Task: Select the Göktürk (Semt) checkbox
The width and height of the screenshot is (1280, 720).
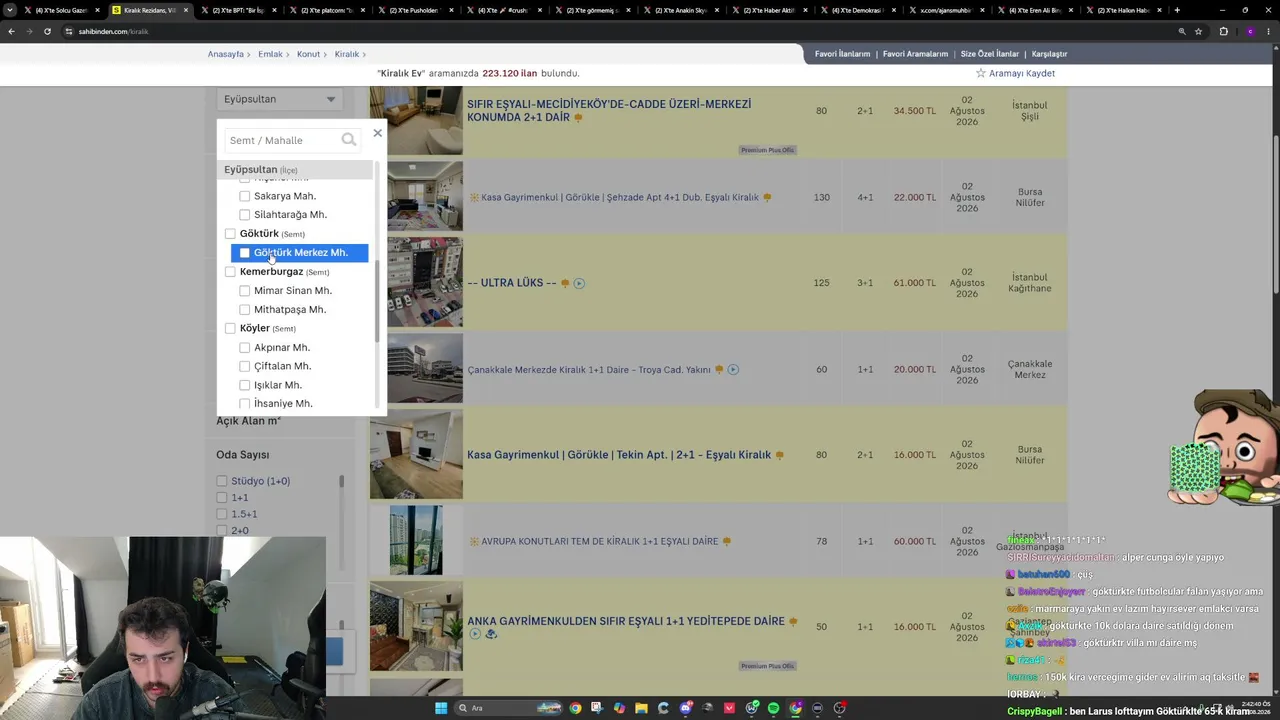Action: (x=230, y=234)
